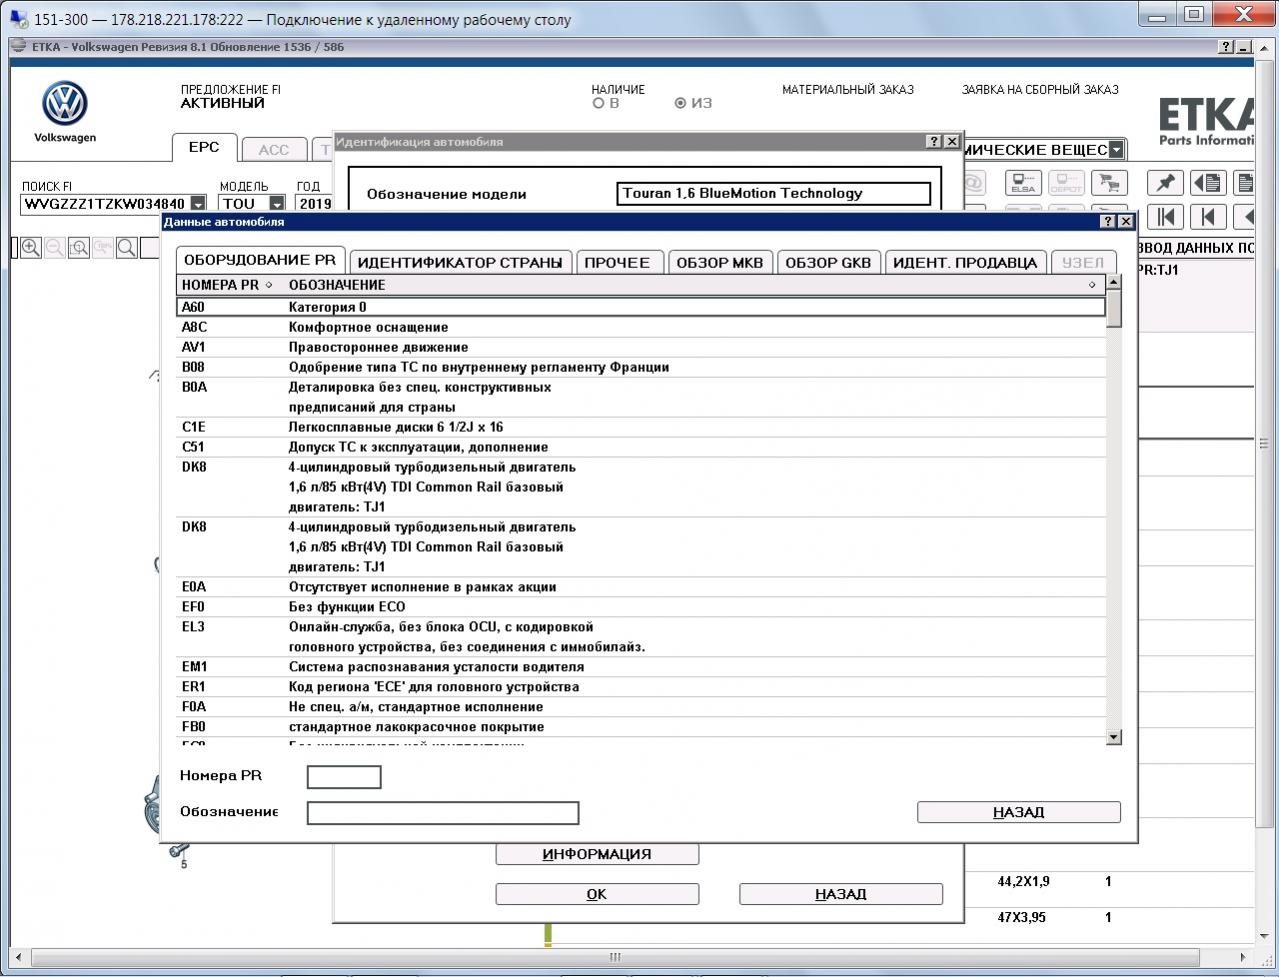
Task: Select row FB0 стандартное лакокрасочное покрытие
Action: click(641, 727)
